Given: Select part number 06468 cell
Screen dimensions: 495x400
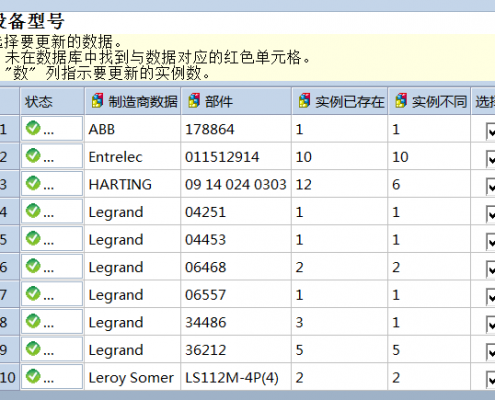Looking at the screenshot, I should (236, 267).
